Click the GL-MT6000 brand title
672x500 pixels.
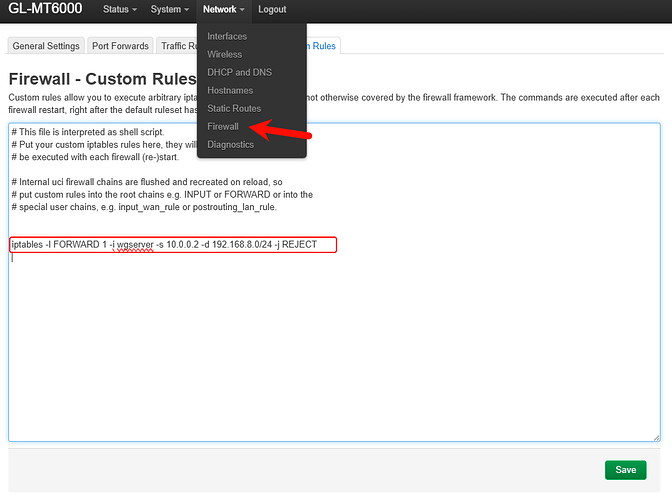[45, 10]
